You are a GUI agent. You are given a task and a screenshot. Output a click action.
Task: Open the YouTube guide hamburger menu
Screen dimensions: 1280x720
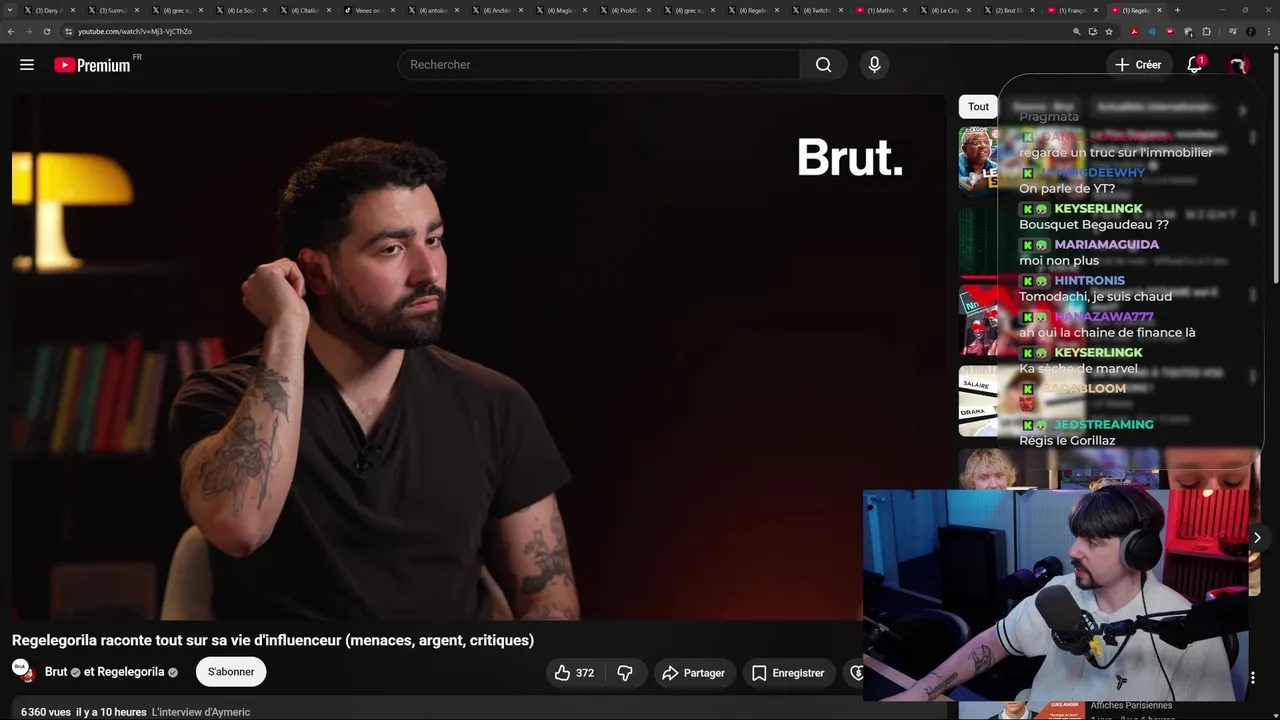[27, 65]
